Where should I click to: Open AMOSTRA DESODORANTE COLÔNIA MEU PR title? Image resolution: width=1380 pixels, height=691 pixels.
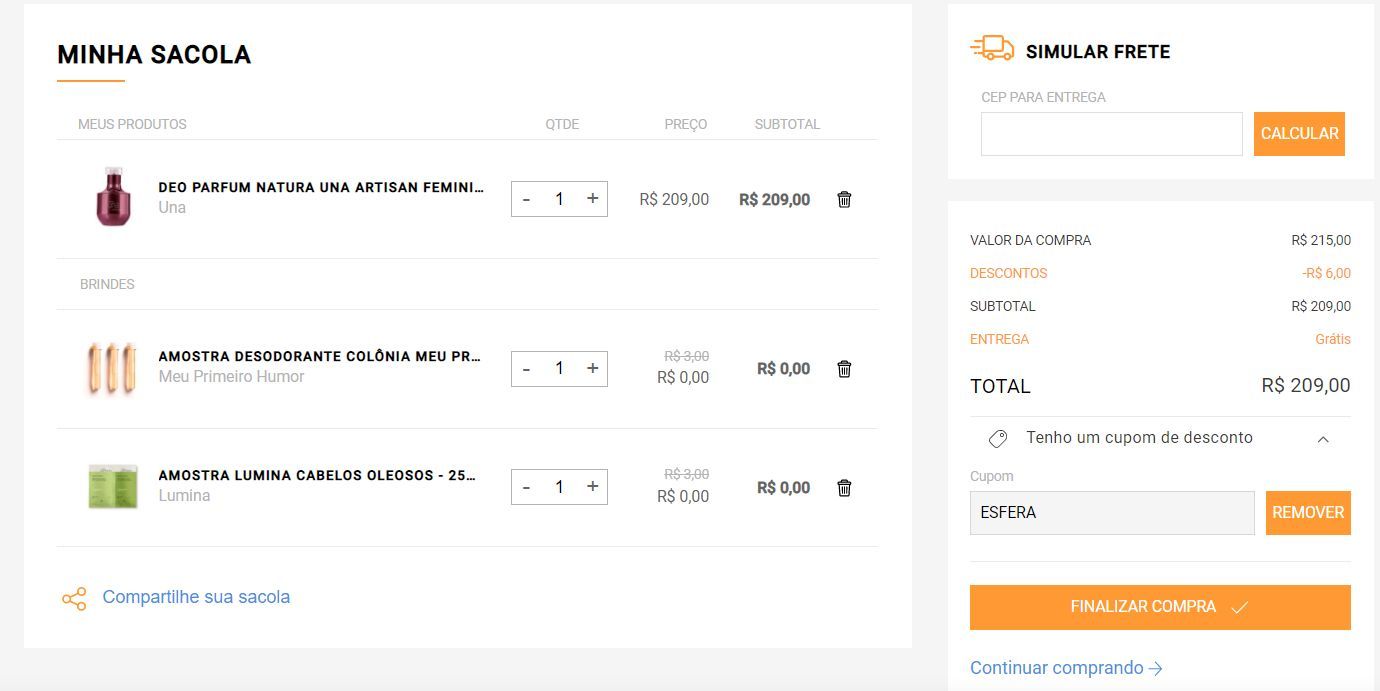[x=320, y=356]
